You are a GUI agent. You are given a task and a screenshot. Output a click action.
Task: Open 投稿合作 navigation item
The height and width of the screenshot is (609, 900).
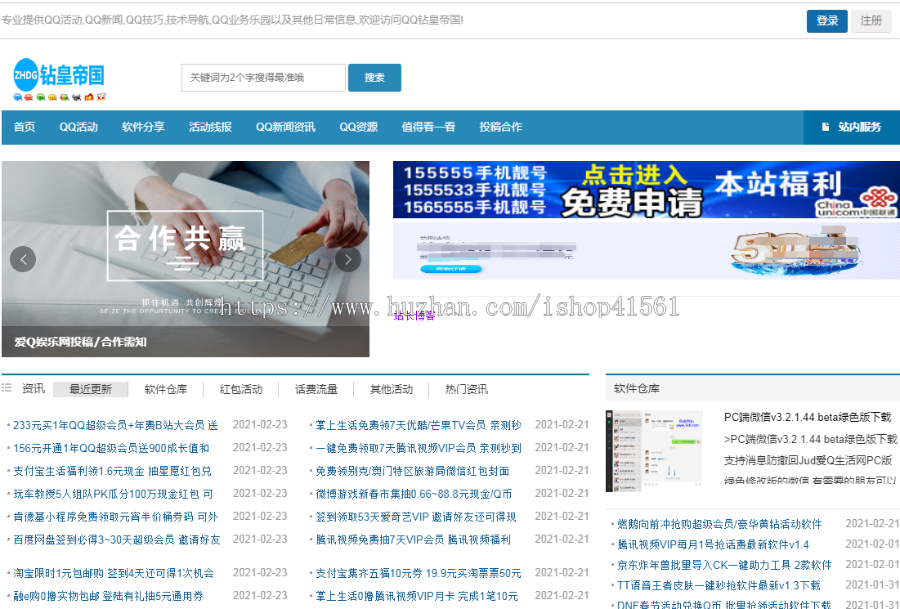501,127
